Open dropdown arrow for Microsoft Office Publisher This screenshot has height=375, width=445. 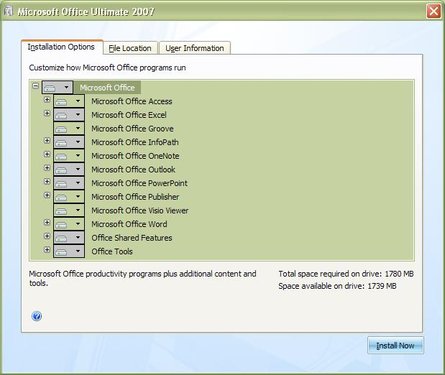[x=78, y=197]
